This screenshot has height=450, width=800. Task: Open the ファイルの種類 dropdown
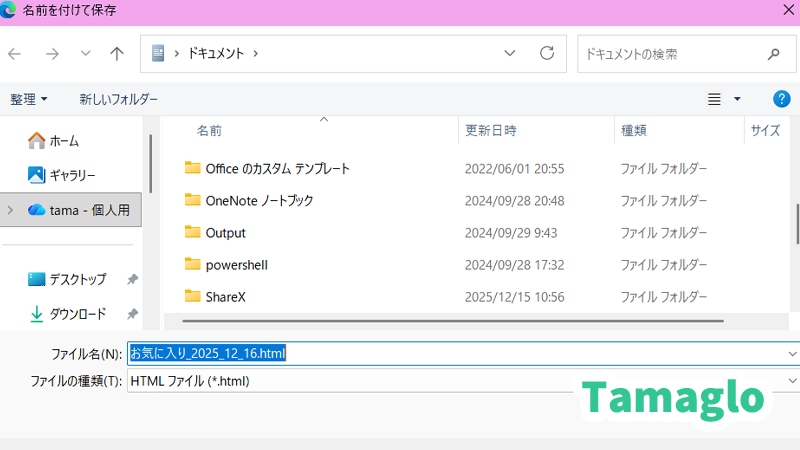792,381
